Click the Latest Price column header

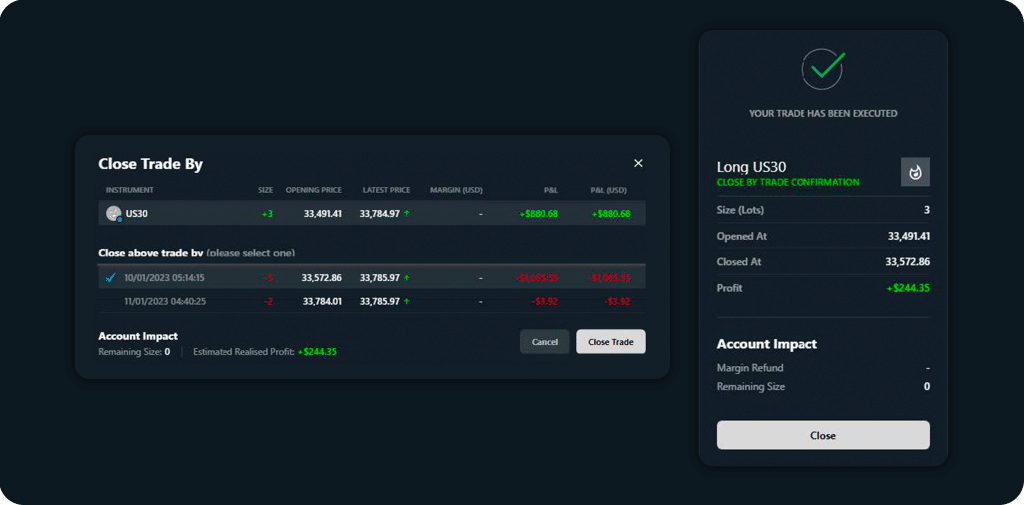[x=386, y=190]
